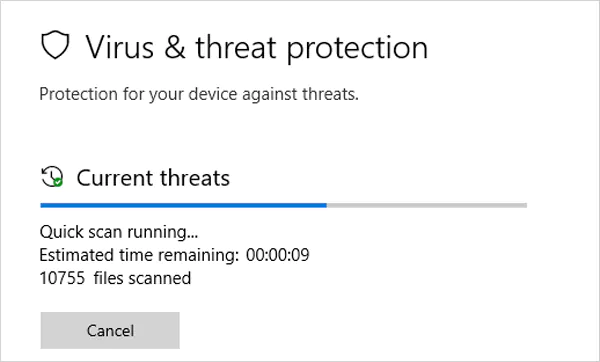The height and width of the screenshot is (362, 600).
Task: Click the 10755 files scanned counter
Action: (x=115, y=278)
